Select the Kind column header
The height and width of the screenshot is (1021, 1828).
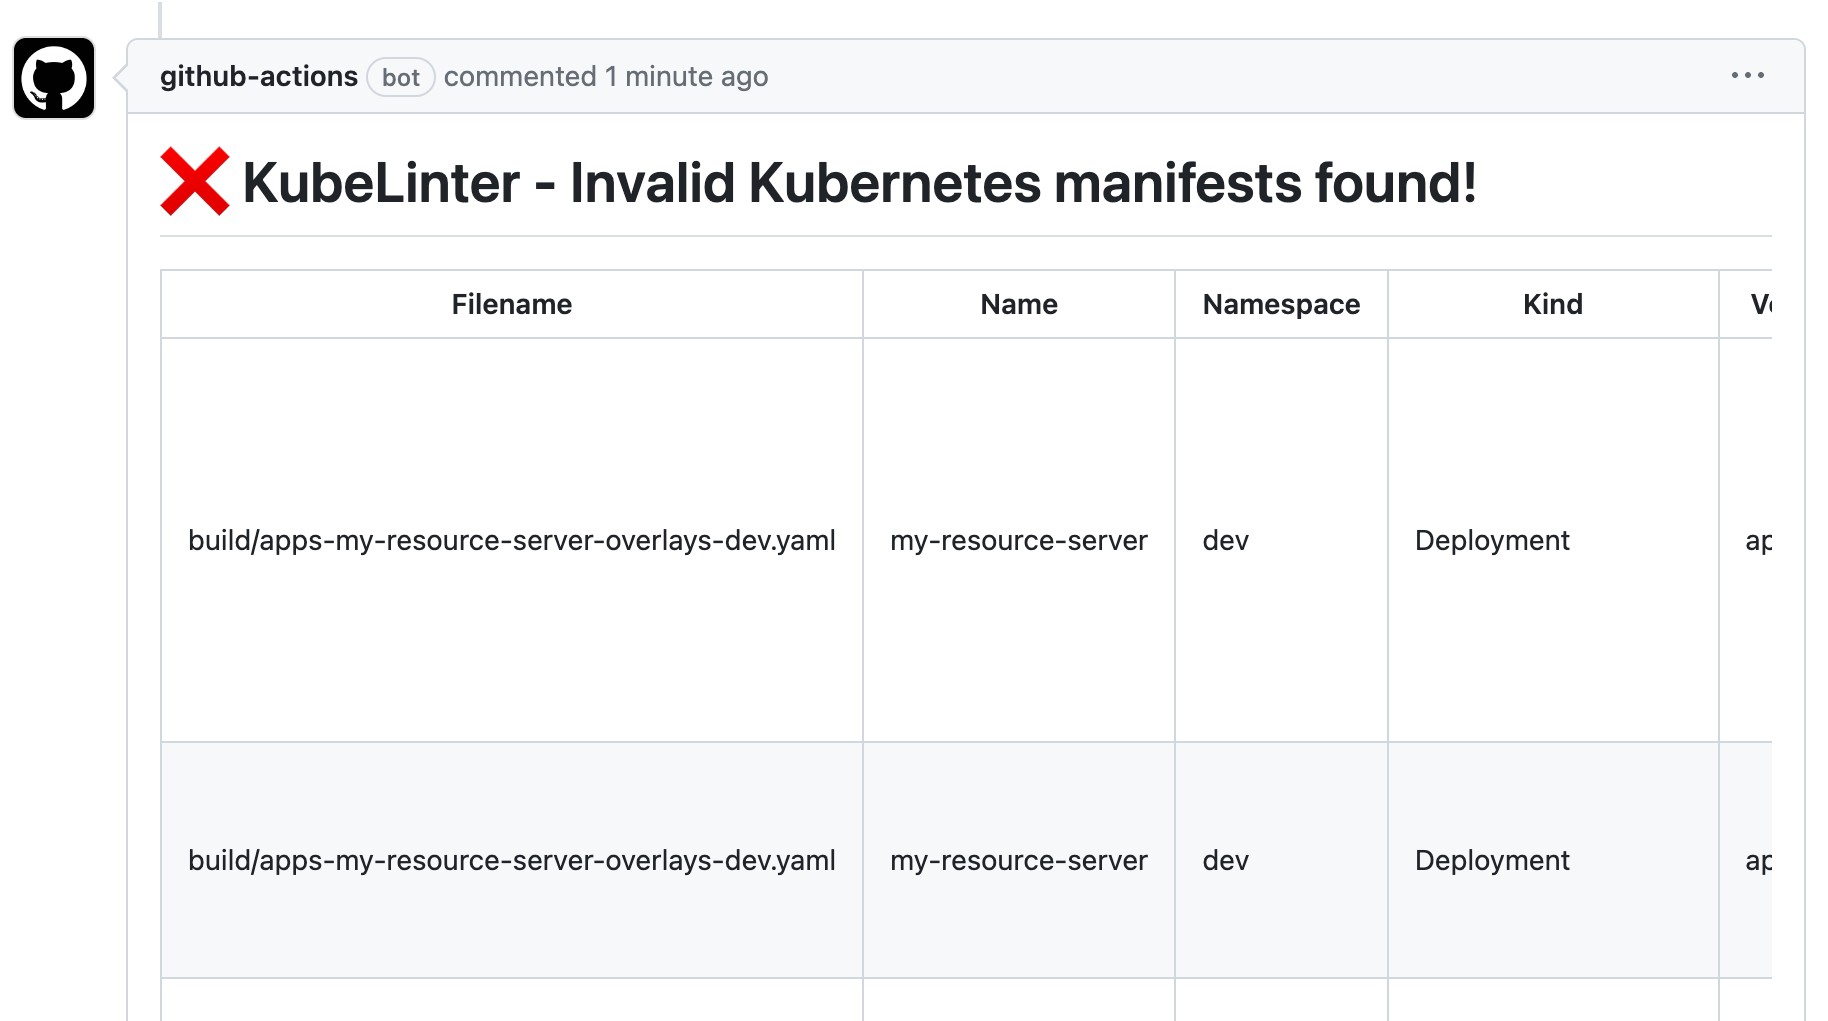pos(1552,304)
